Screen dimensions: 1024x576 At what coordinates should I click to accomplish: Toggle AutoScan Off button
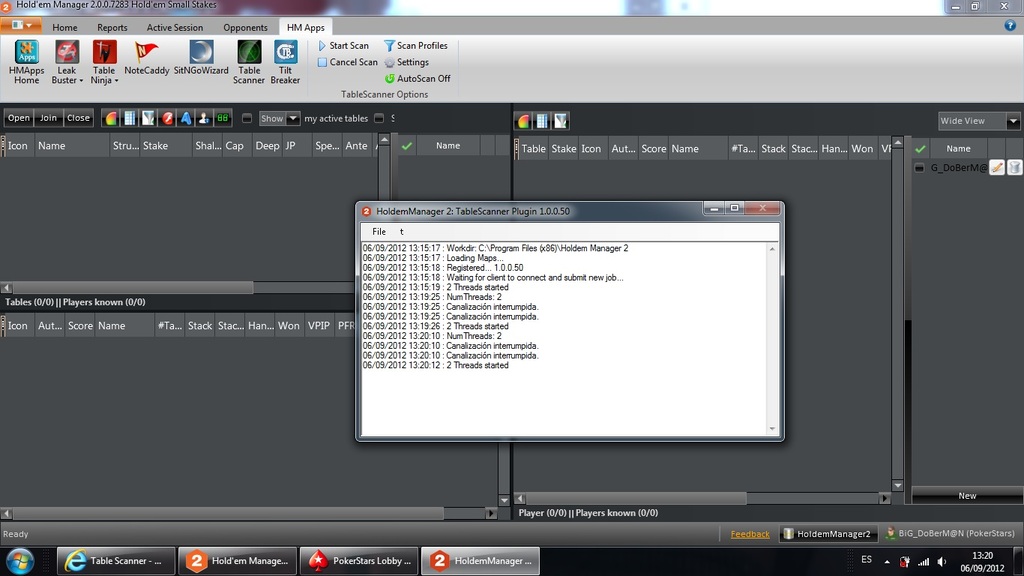[417, 78]
